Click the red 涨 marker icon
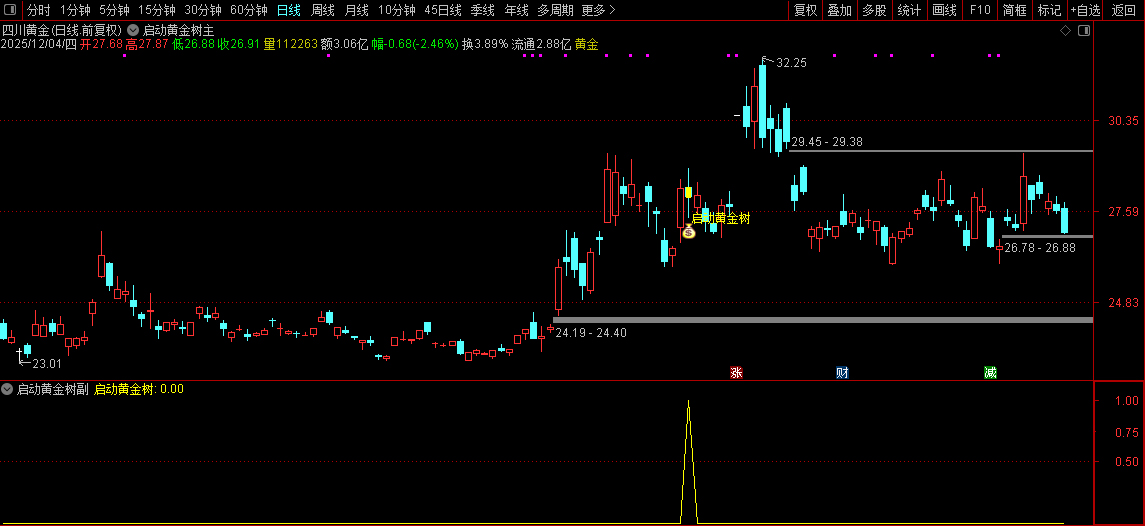 coord(736,373)
